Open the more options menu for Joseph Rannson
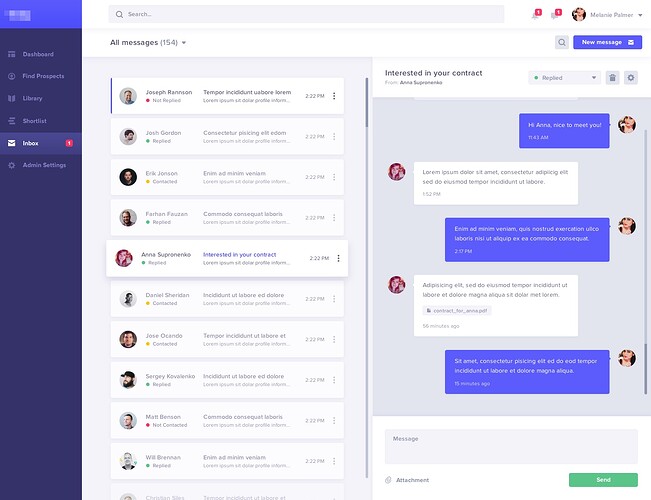Viewport: 651px width, 500px height. pos(334,96)
